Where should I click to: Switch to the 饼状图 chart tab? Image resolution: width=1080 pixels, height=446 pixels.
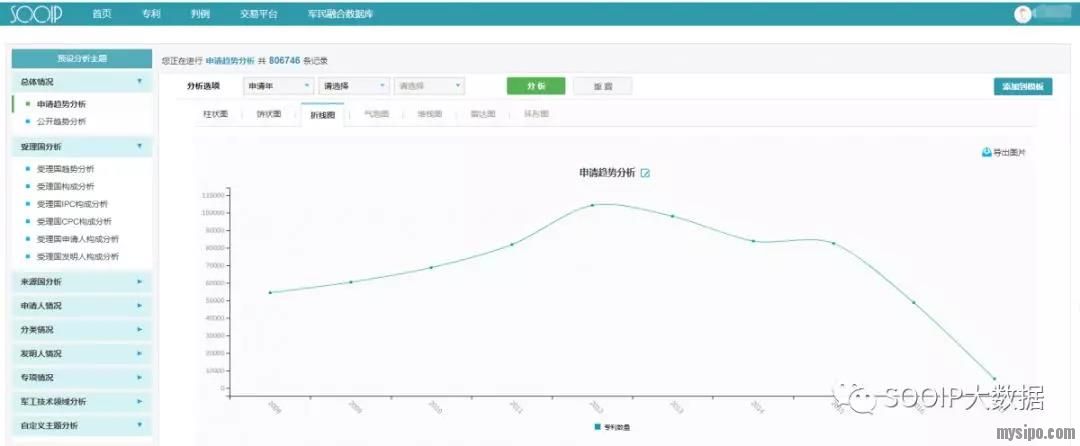[x=269, y=114]
